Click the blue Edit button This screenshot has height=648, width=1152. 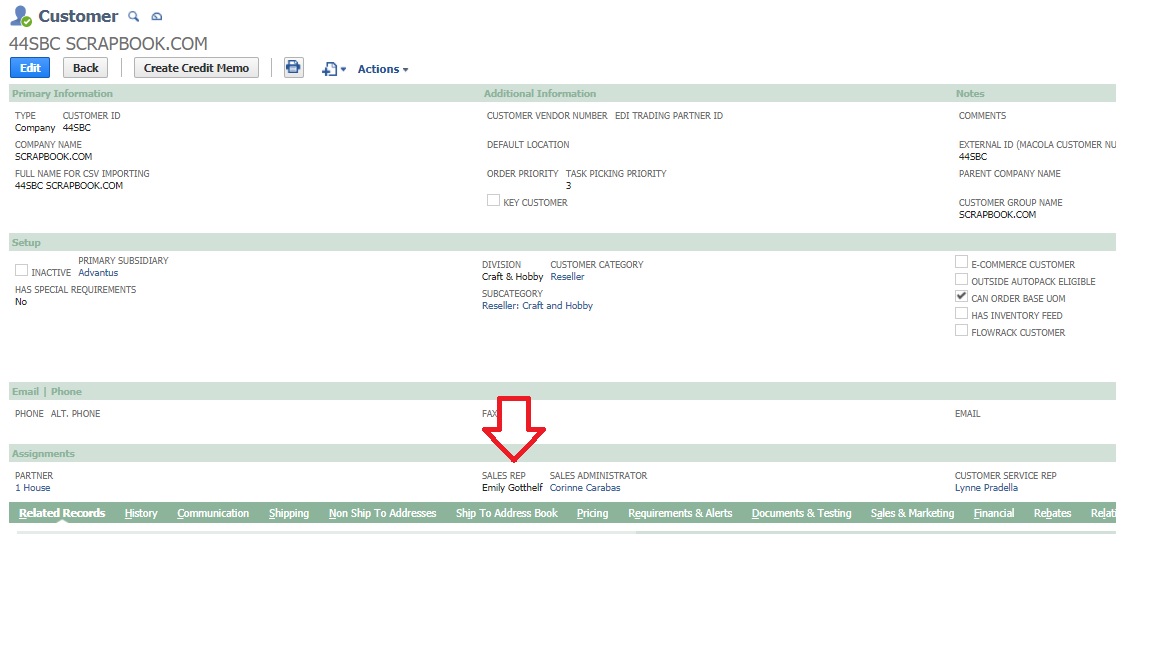(30, 68)
